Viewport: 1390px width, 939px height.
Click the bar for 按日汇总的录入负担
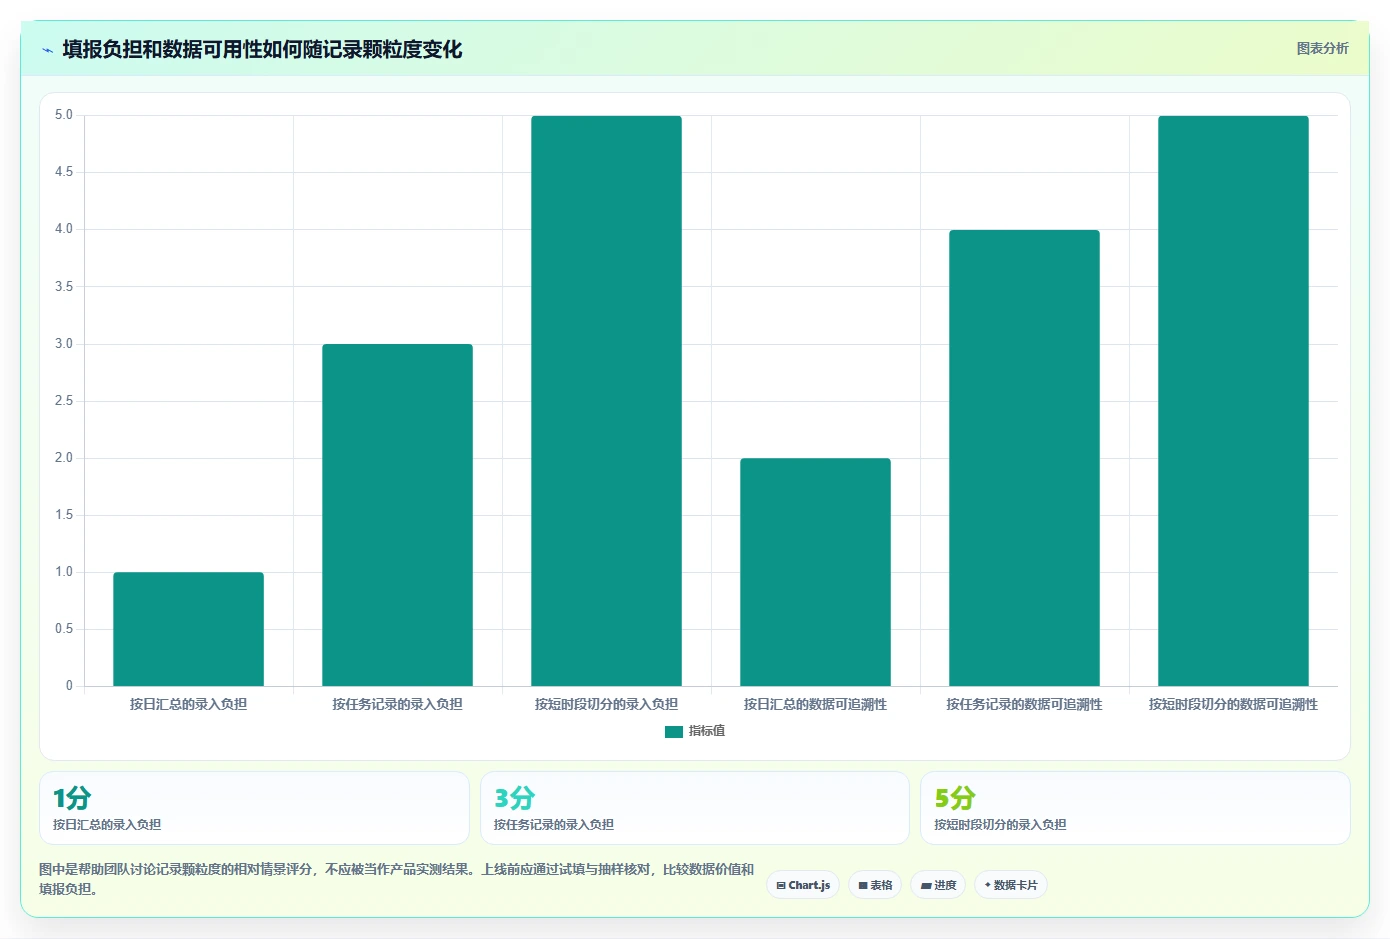tap(188, 629)
